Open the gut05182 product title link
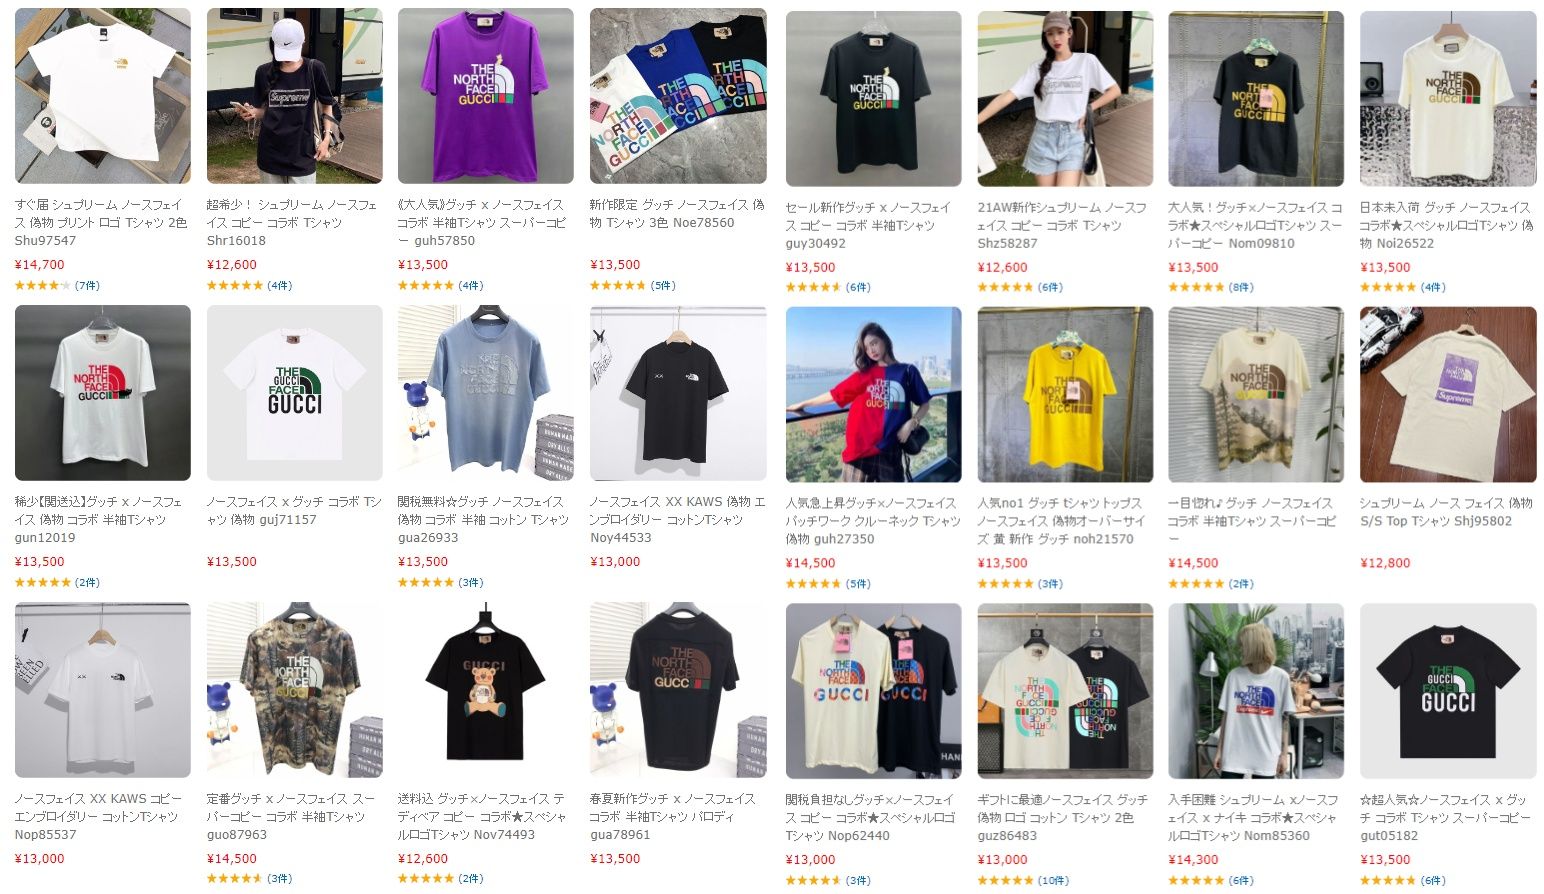Screen dimensions: 1544x894 pyautogui.click(x=1447, y=818)
